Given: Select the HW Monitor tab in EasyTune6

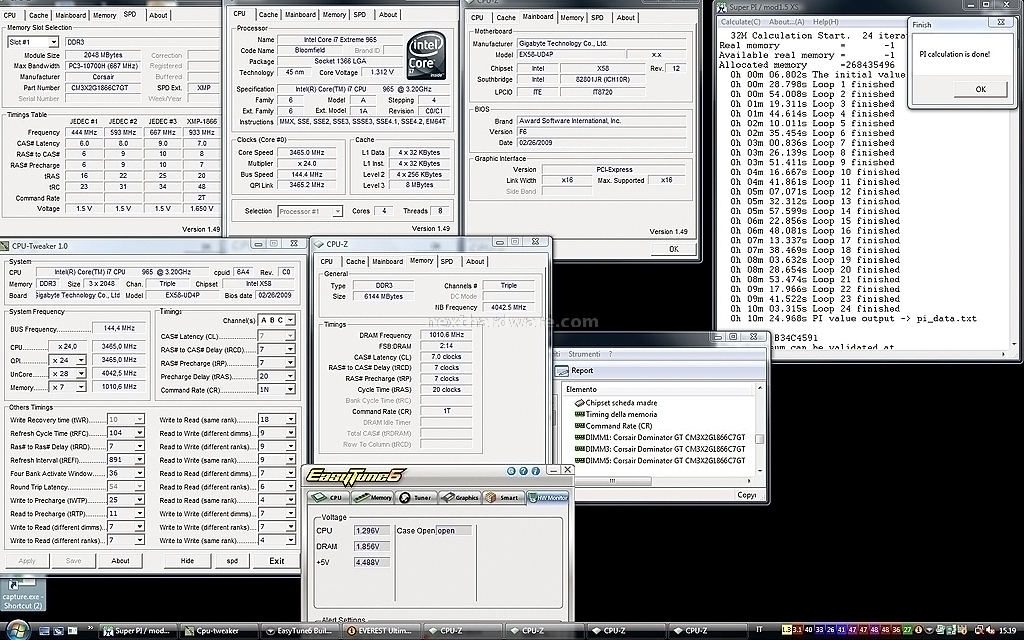Looking at the screenshot, I should (547, 498).
